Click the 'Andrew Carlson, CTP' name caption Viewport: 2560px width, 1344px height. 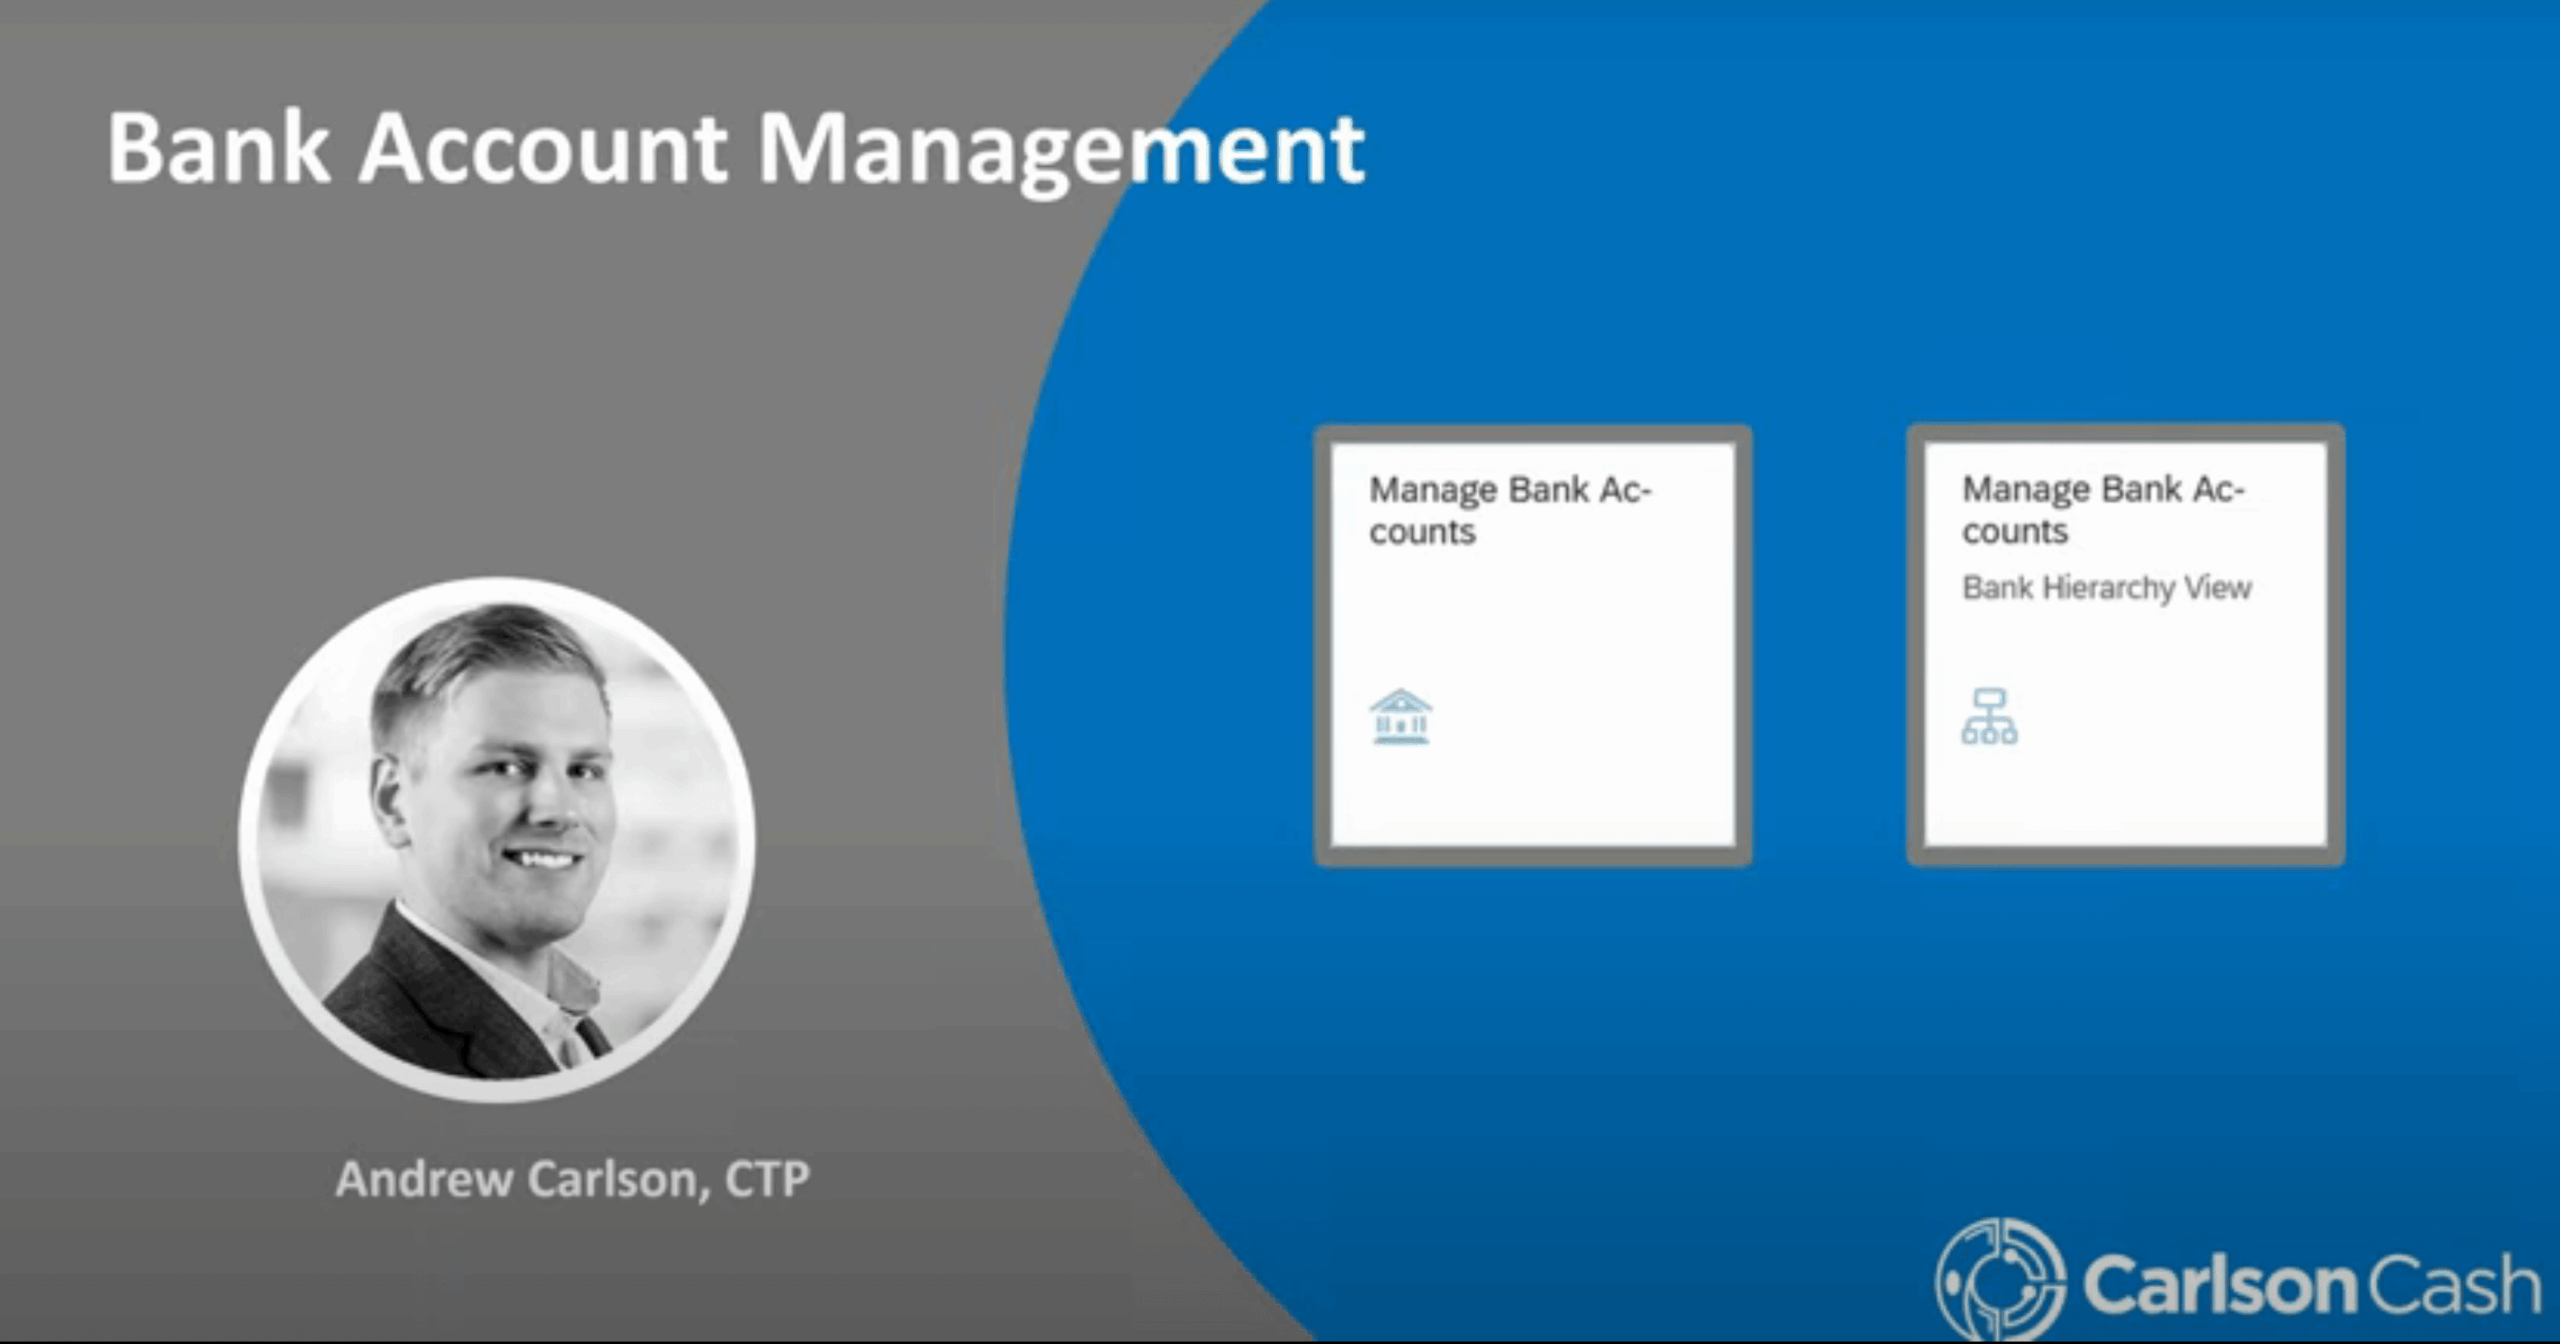[572, 1179]
